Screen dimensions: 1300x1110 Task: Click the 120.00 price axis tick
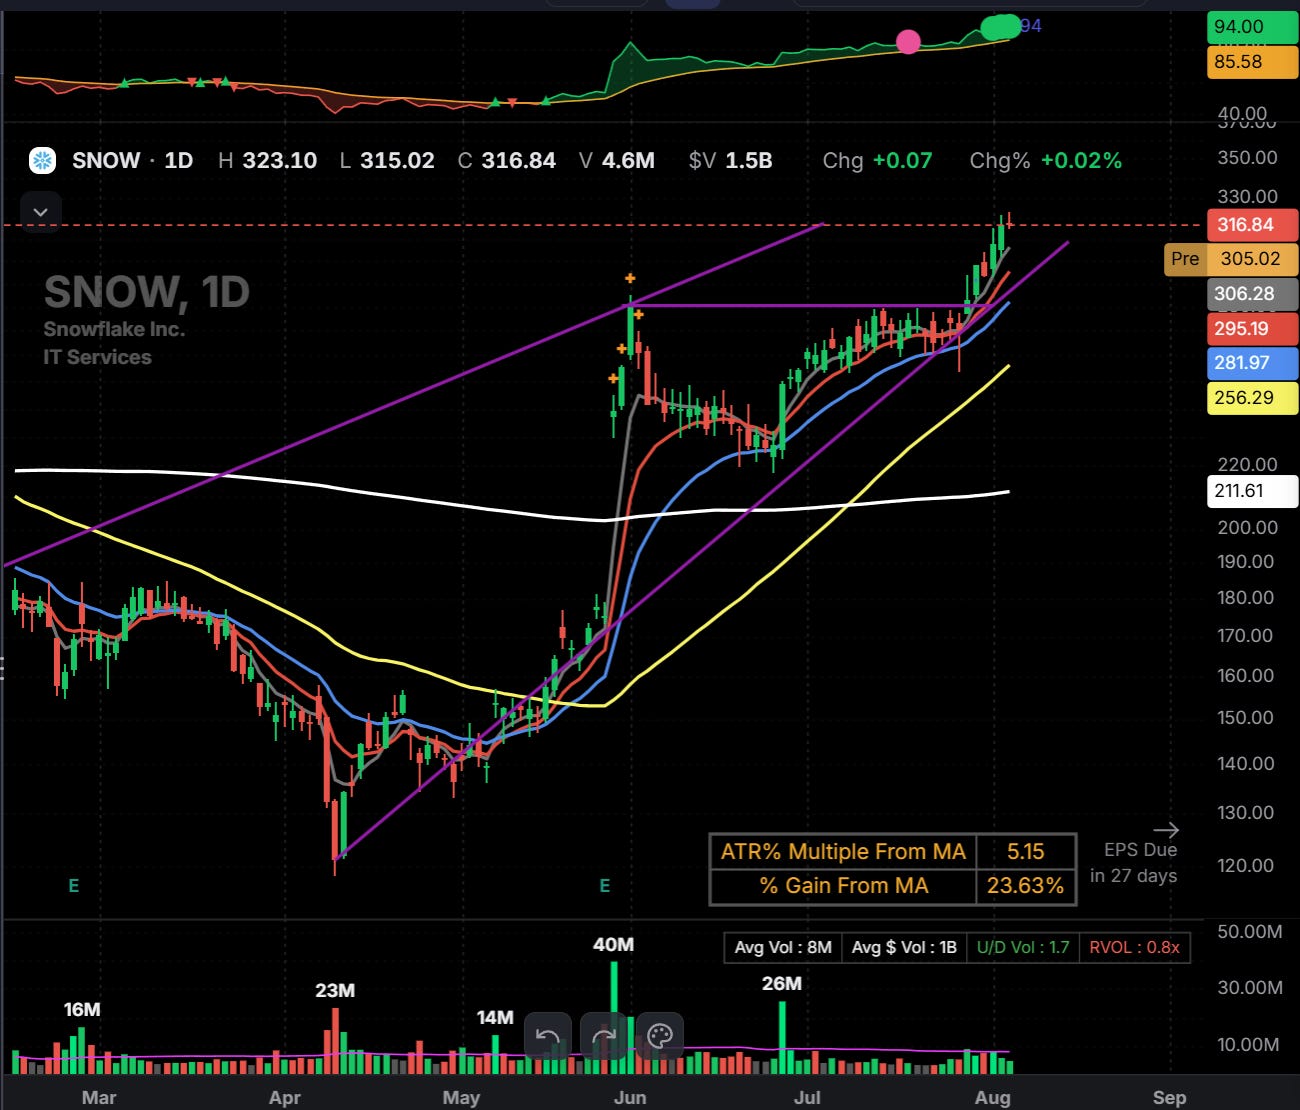pyautogui.click(x=1247, y=866)
